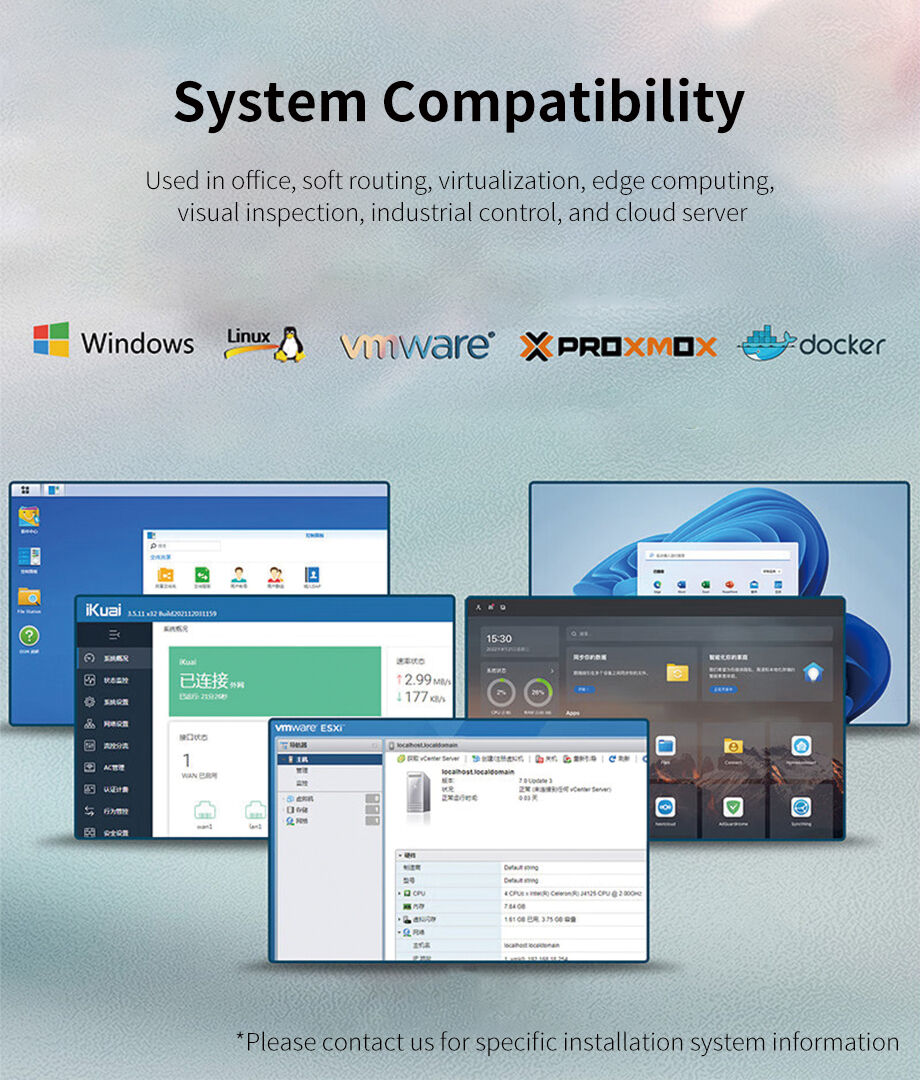The width and height of the screenshot is (920, 1082).
Task: Click the RAM usage circular gauge
Action: (x=536, y=692)
